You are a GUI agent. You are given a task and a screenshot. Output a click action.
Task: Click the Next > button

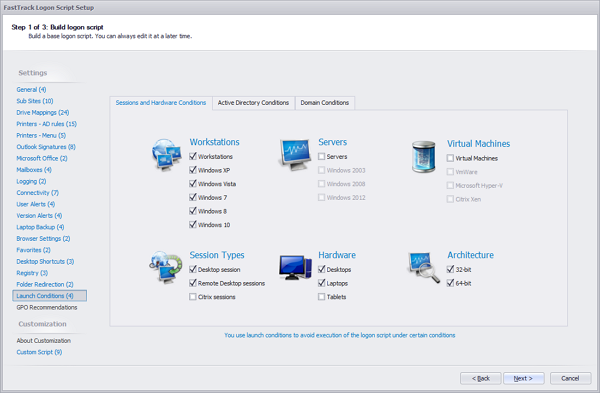pos(523,378)
